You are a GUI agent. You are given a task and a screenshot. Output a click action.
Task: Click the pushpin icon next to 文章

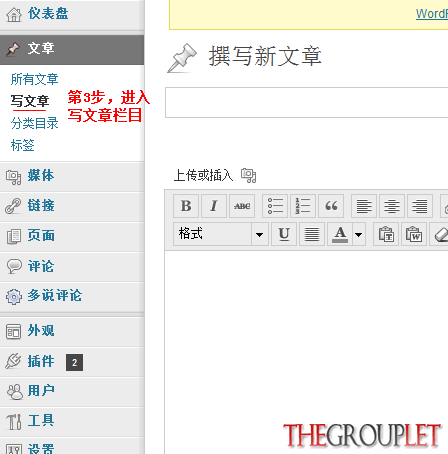[13, 49]
